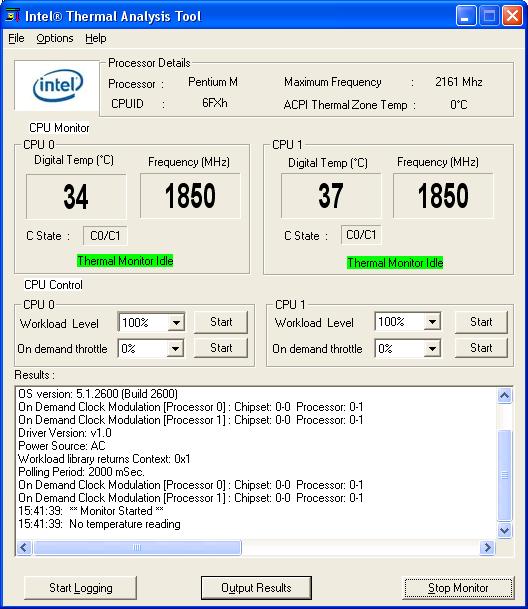The image size is (528, 609).
Task: Click results scroll down arrow
Action: [504, 530]
